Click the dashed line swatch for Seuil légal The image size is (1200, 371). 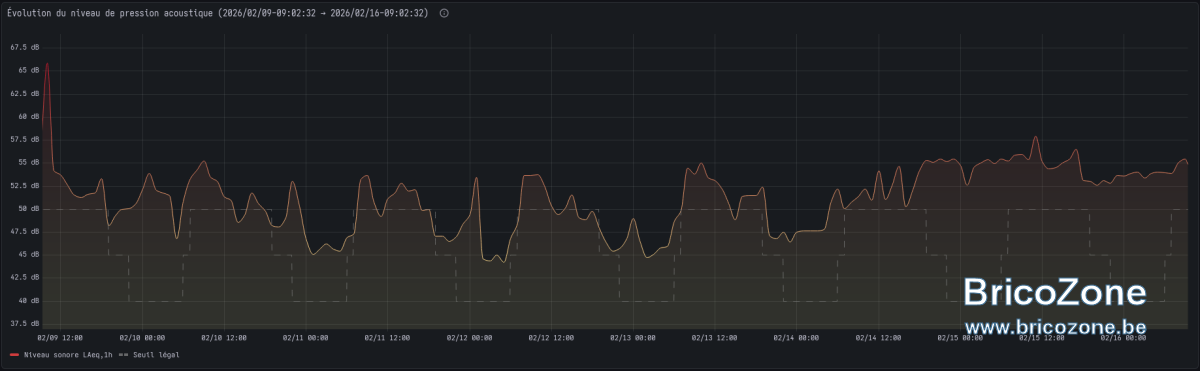[124, 354]
